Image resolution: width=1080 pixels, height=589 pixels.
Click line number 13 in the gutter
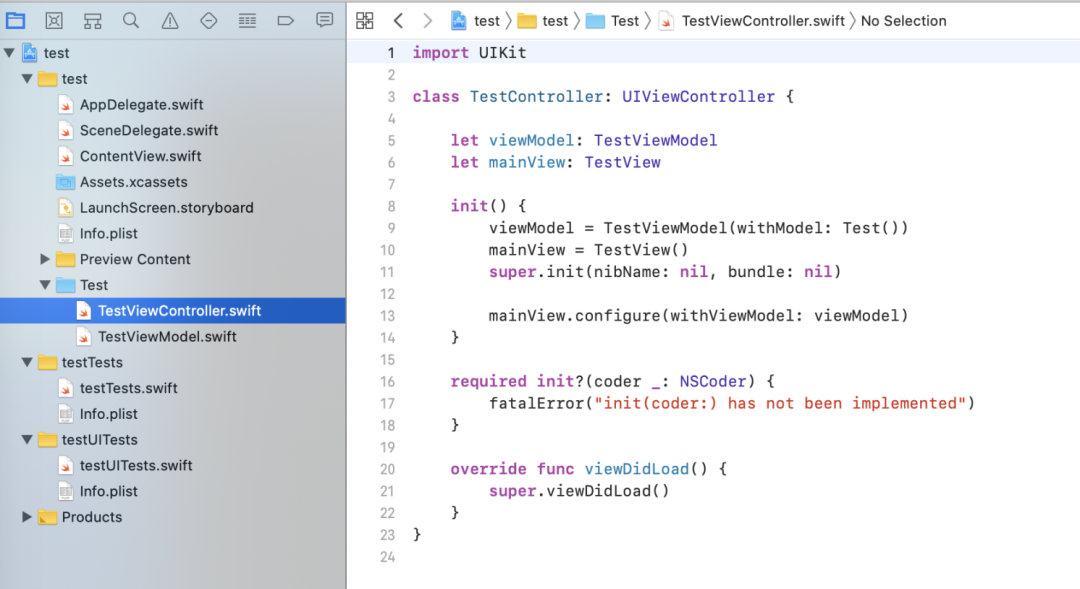388,316
